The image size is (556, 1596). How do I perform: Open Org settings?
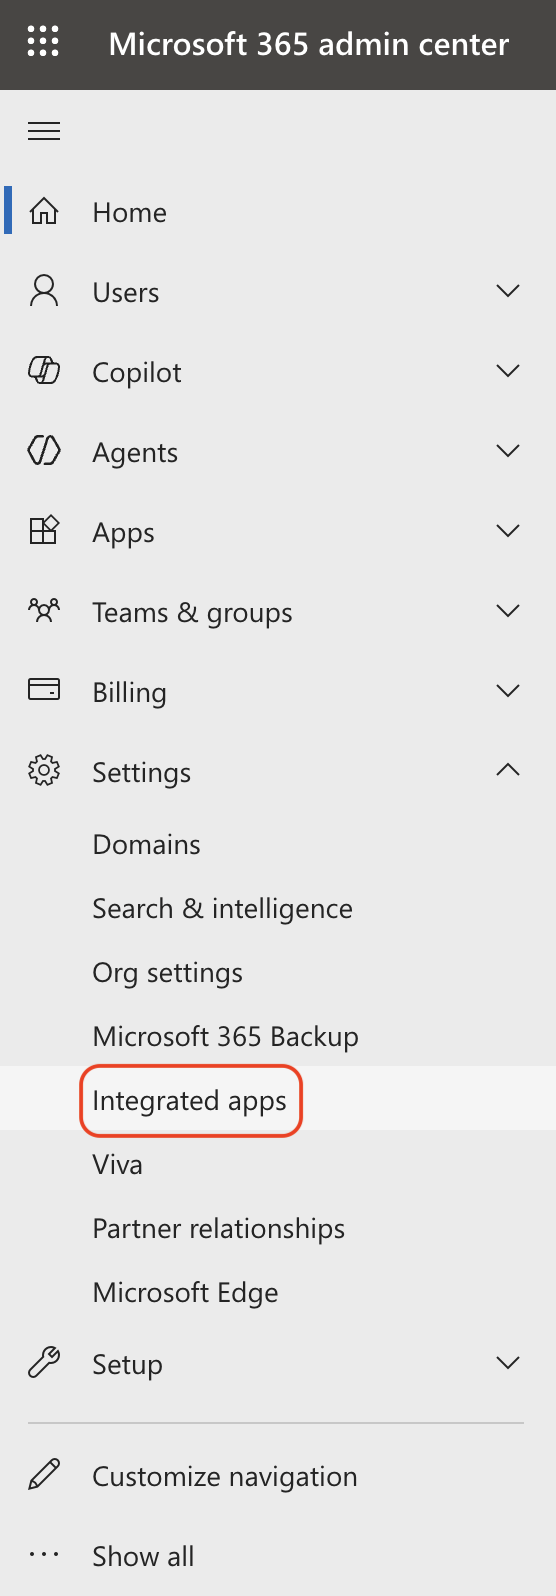click(167, 973)
